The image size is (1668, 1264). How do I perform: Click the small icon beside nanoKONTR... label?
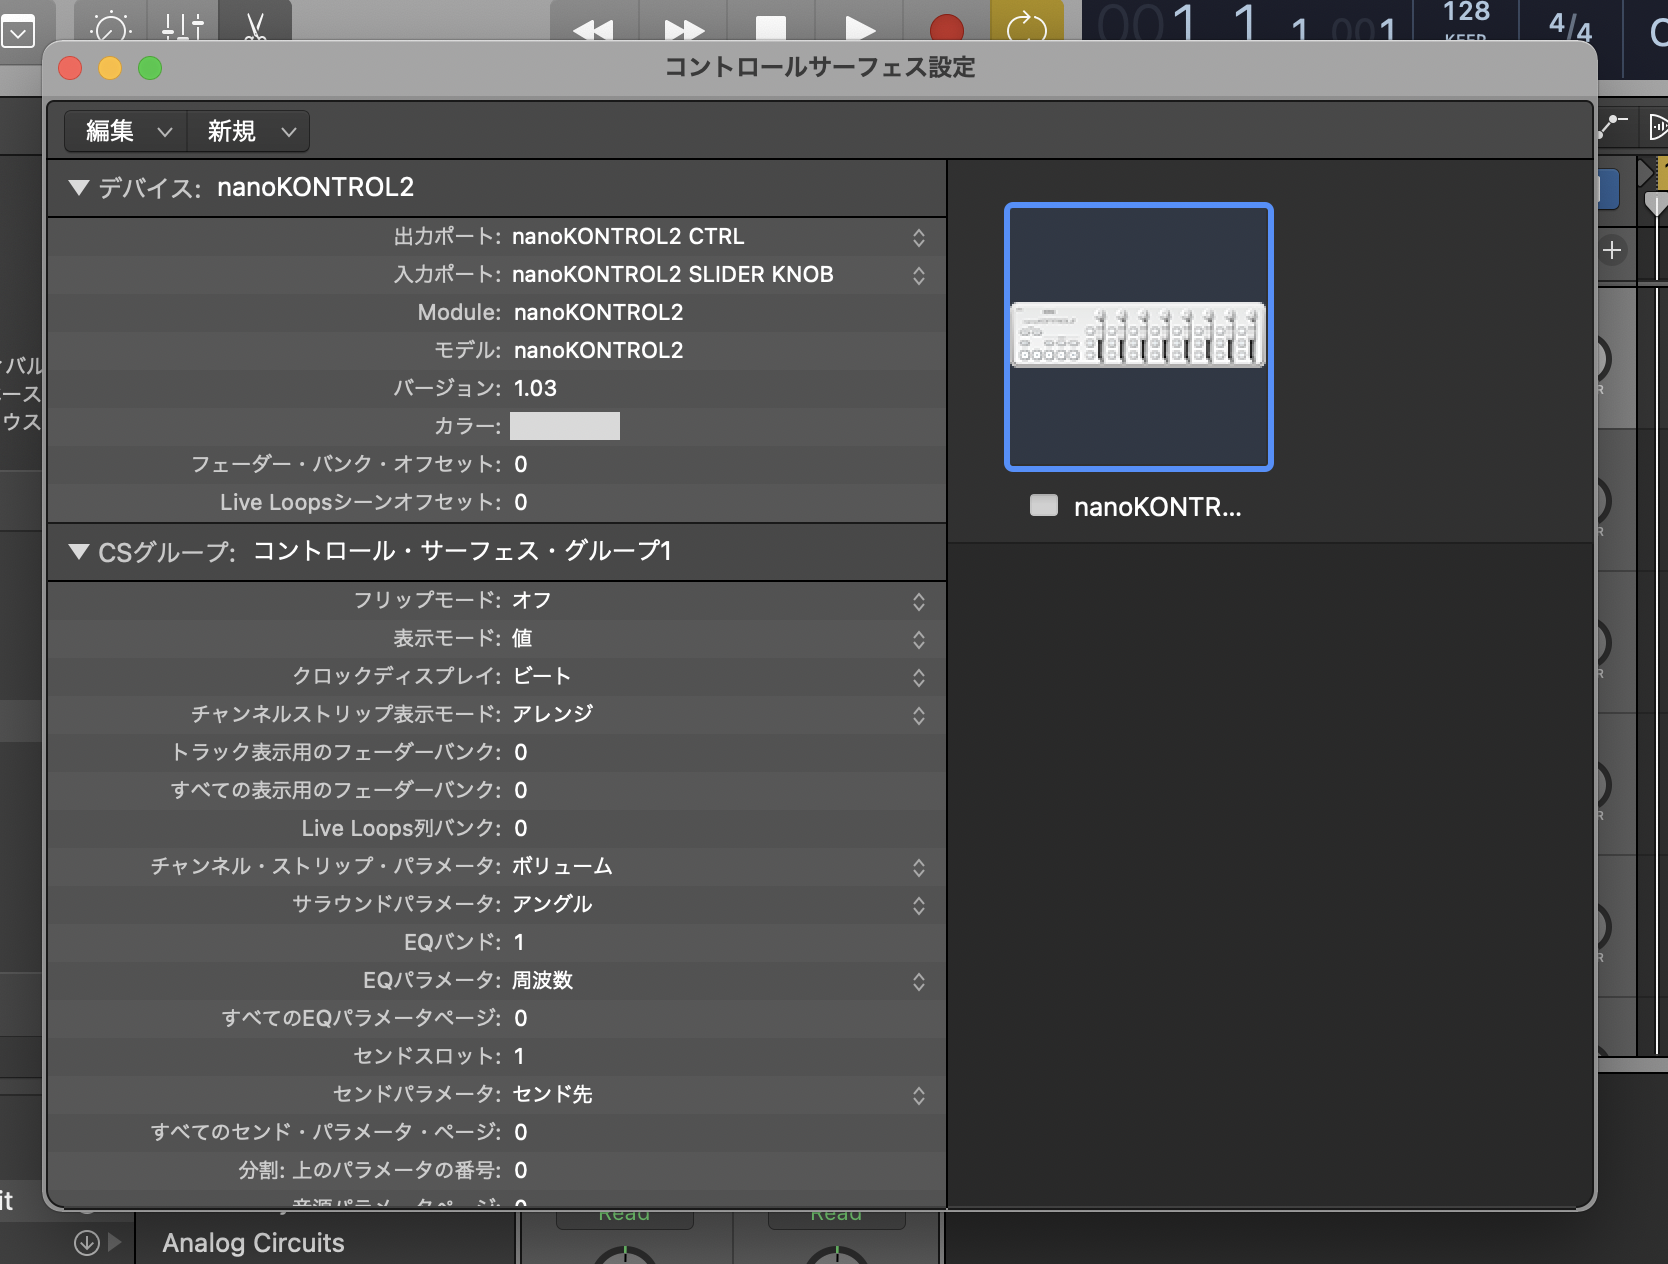[x=1044, y=505]
